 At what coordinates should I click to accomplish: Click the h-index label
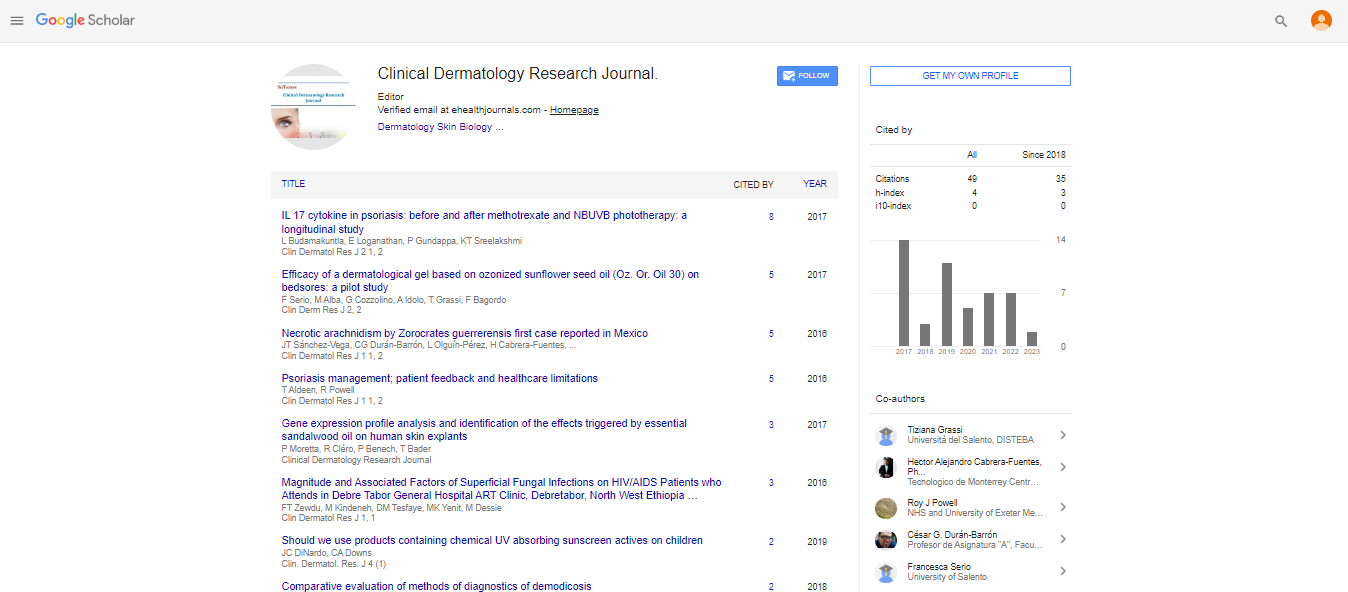tap(890, 193)
